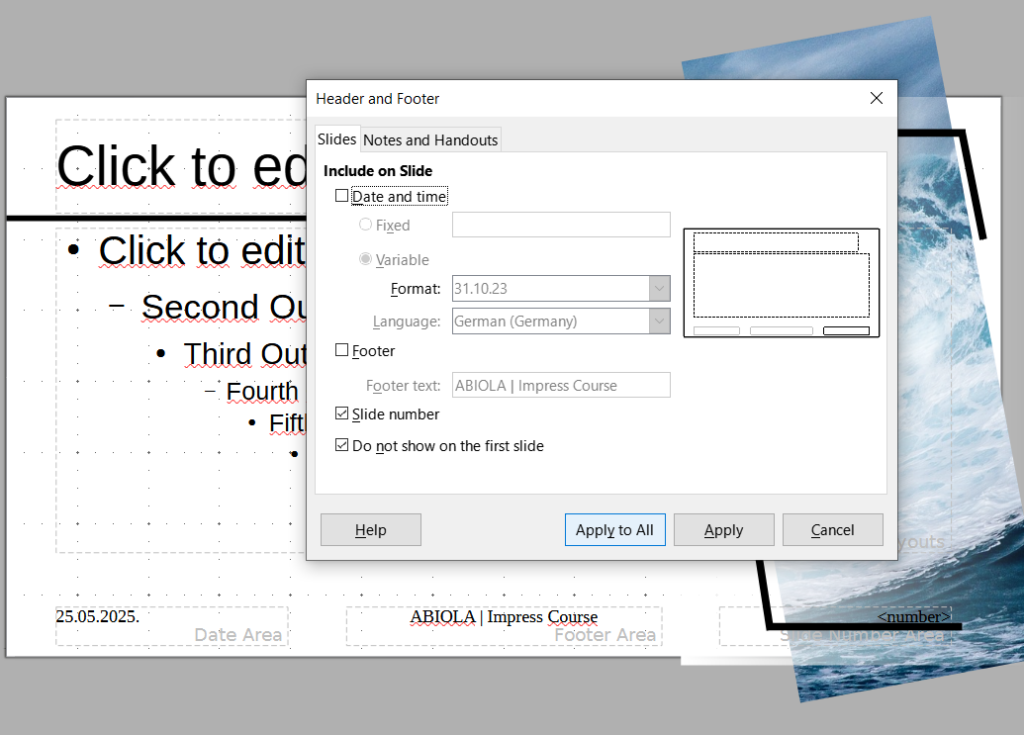Image resolution: width=1024 pixels, height=735 pixels.
Task: Tick the Footer checkbox
Action: (x=342, y=351)
